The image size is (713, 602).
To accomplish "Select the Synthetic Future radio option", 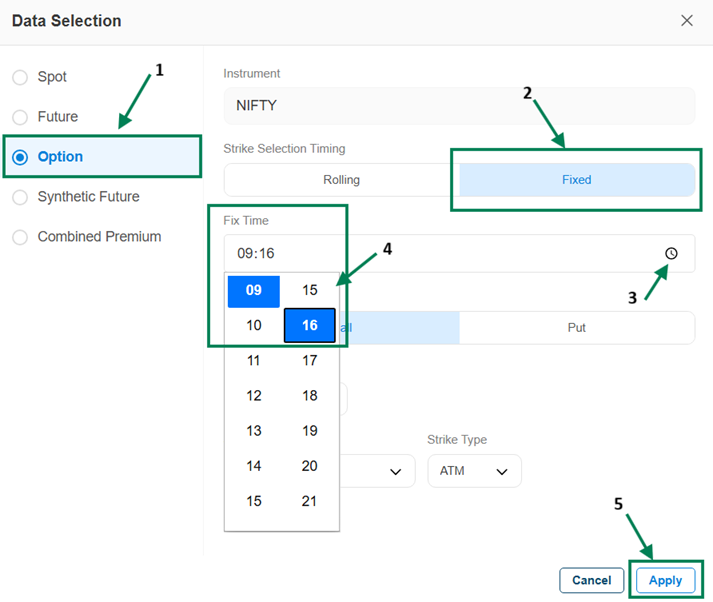I will point(20,197).
